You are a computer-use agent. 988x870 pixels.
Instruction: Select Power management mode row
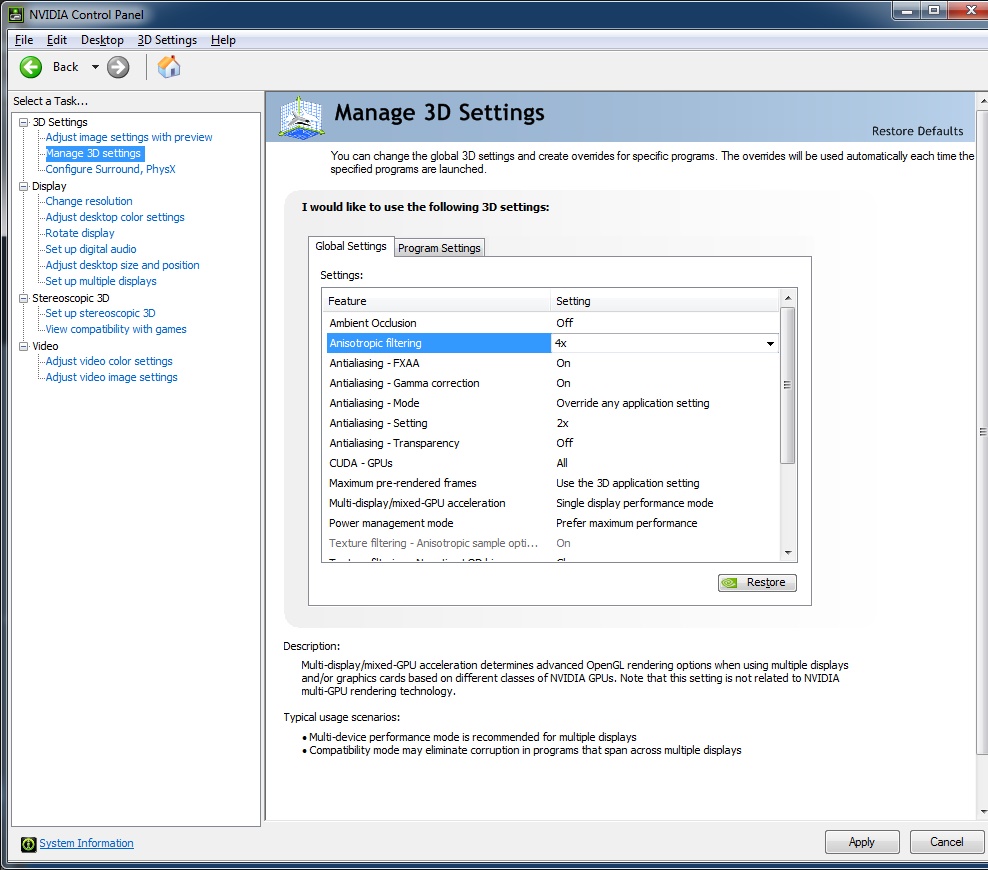coord(553,524)
